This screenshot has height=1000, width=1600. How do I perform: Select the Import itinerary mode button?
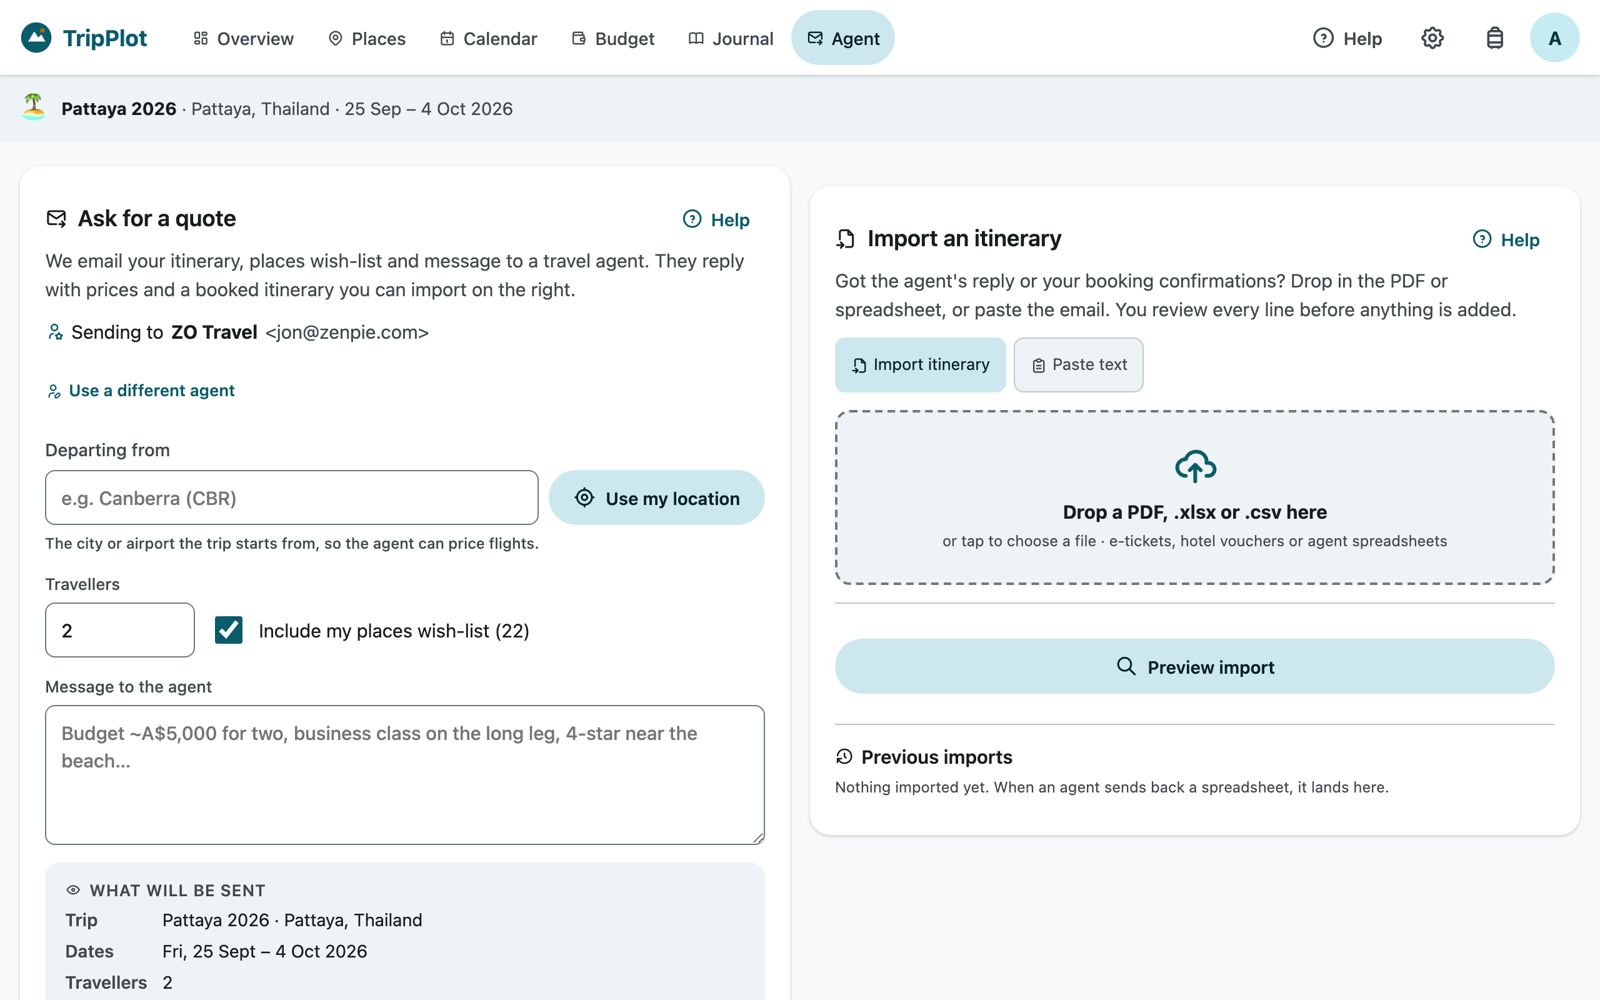920,365
